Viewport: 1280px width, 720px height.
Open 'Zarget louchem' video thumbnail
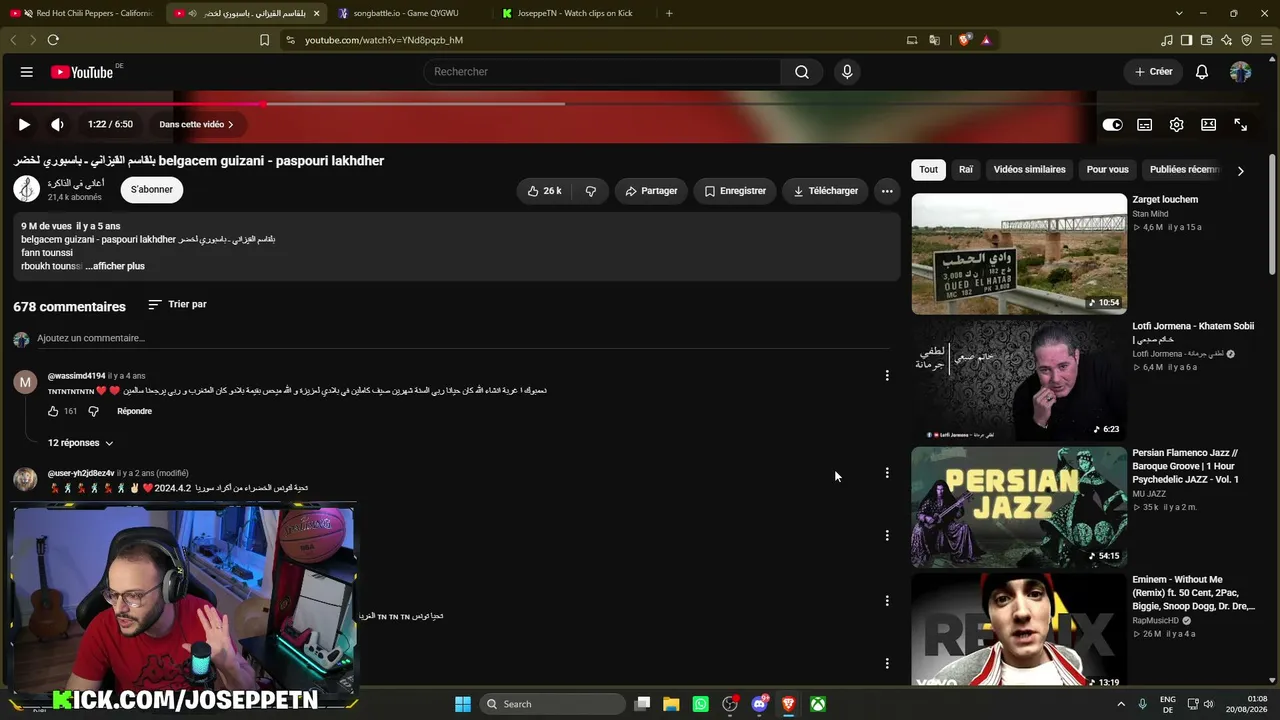1019,254
